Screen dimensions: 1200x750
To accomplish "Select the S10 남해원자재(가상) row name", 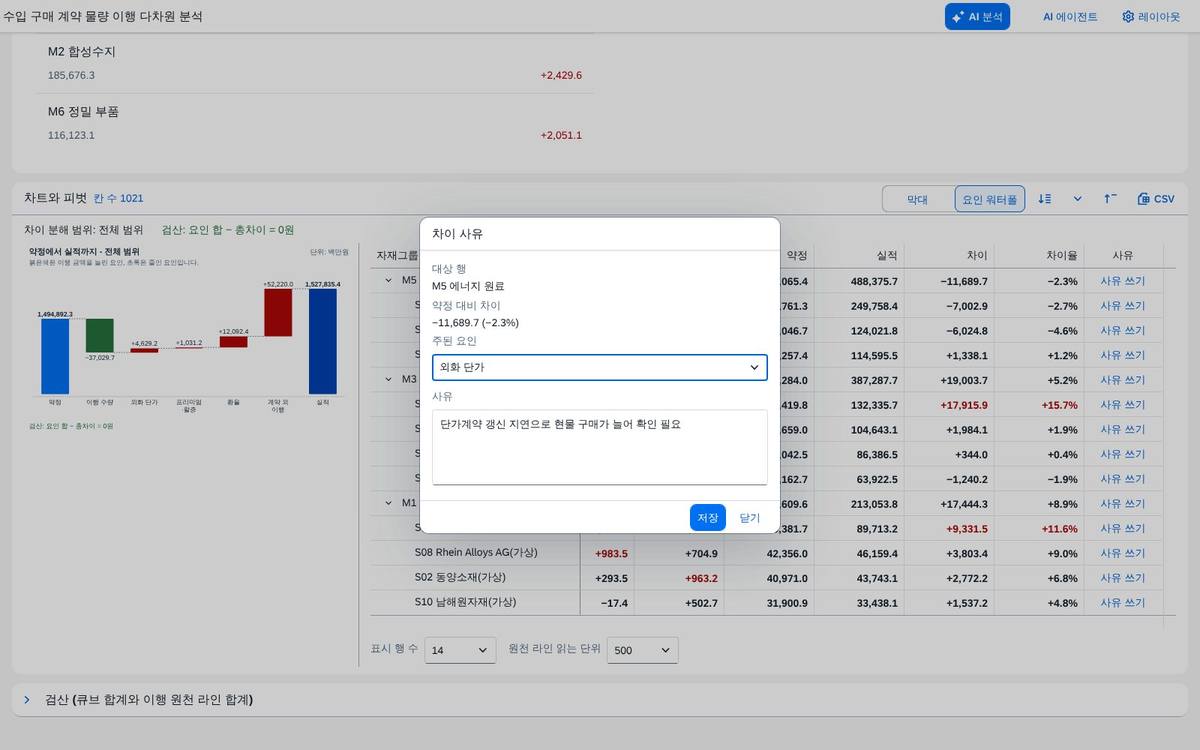I will click(x=465, y=602).
